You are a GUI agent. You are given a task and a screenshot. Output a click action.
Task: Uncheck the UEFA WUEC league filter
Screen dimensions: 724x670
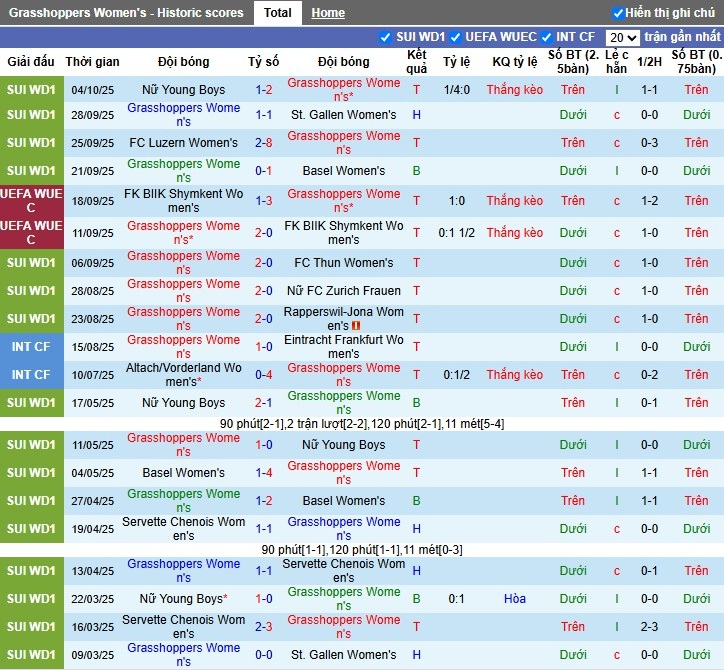pos(455,37)
